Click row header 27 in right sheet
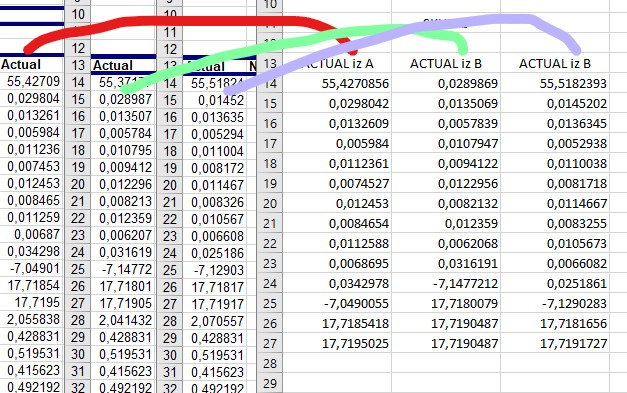627x393 pixels. [x=270, y=343]
